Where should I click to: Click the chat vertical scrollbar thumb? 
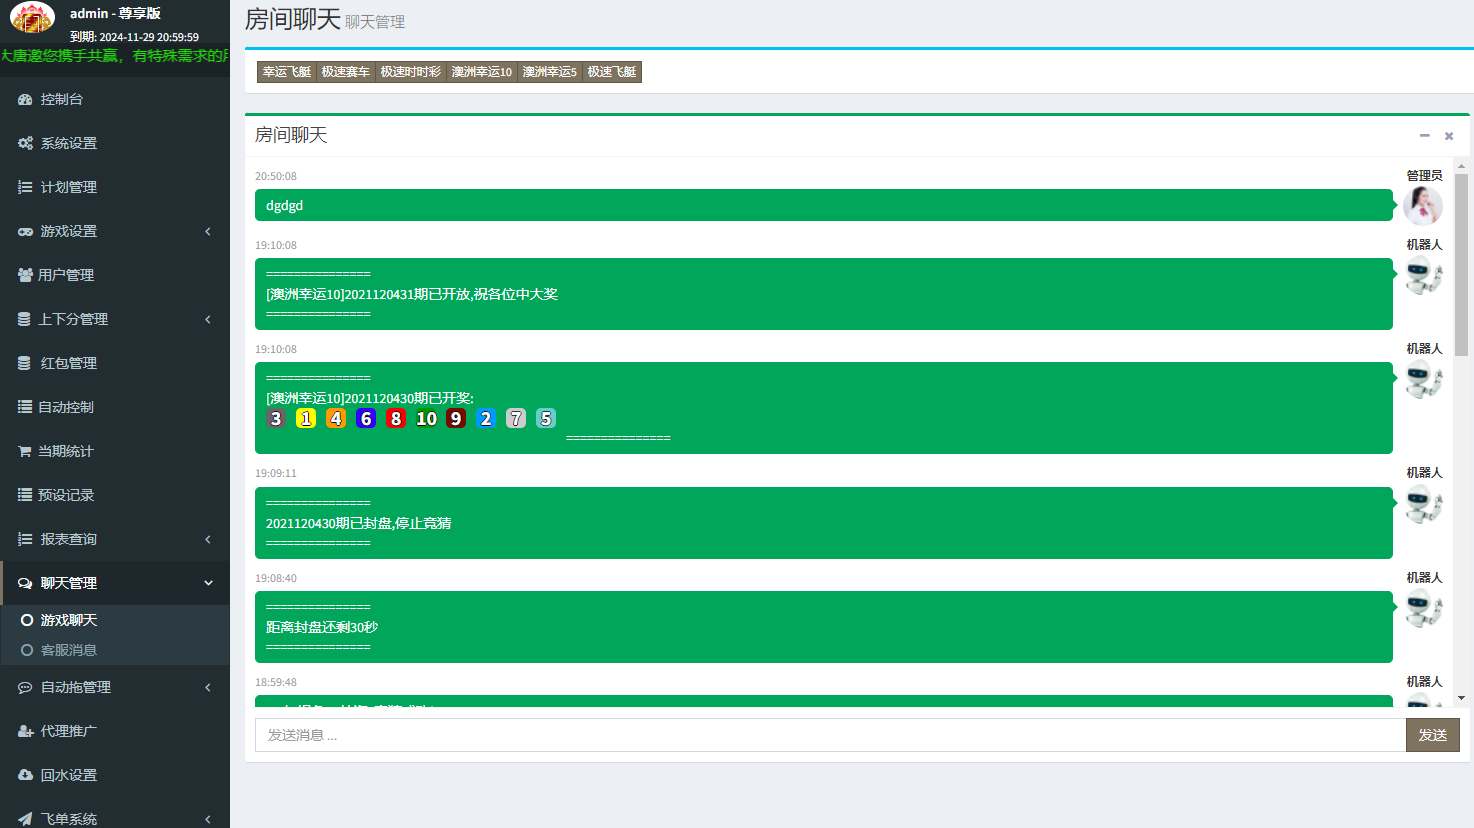click(x=1461, y=265)
